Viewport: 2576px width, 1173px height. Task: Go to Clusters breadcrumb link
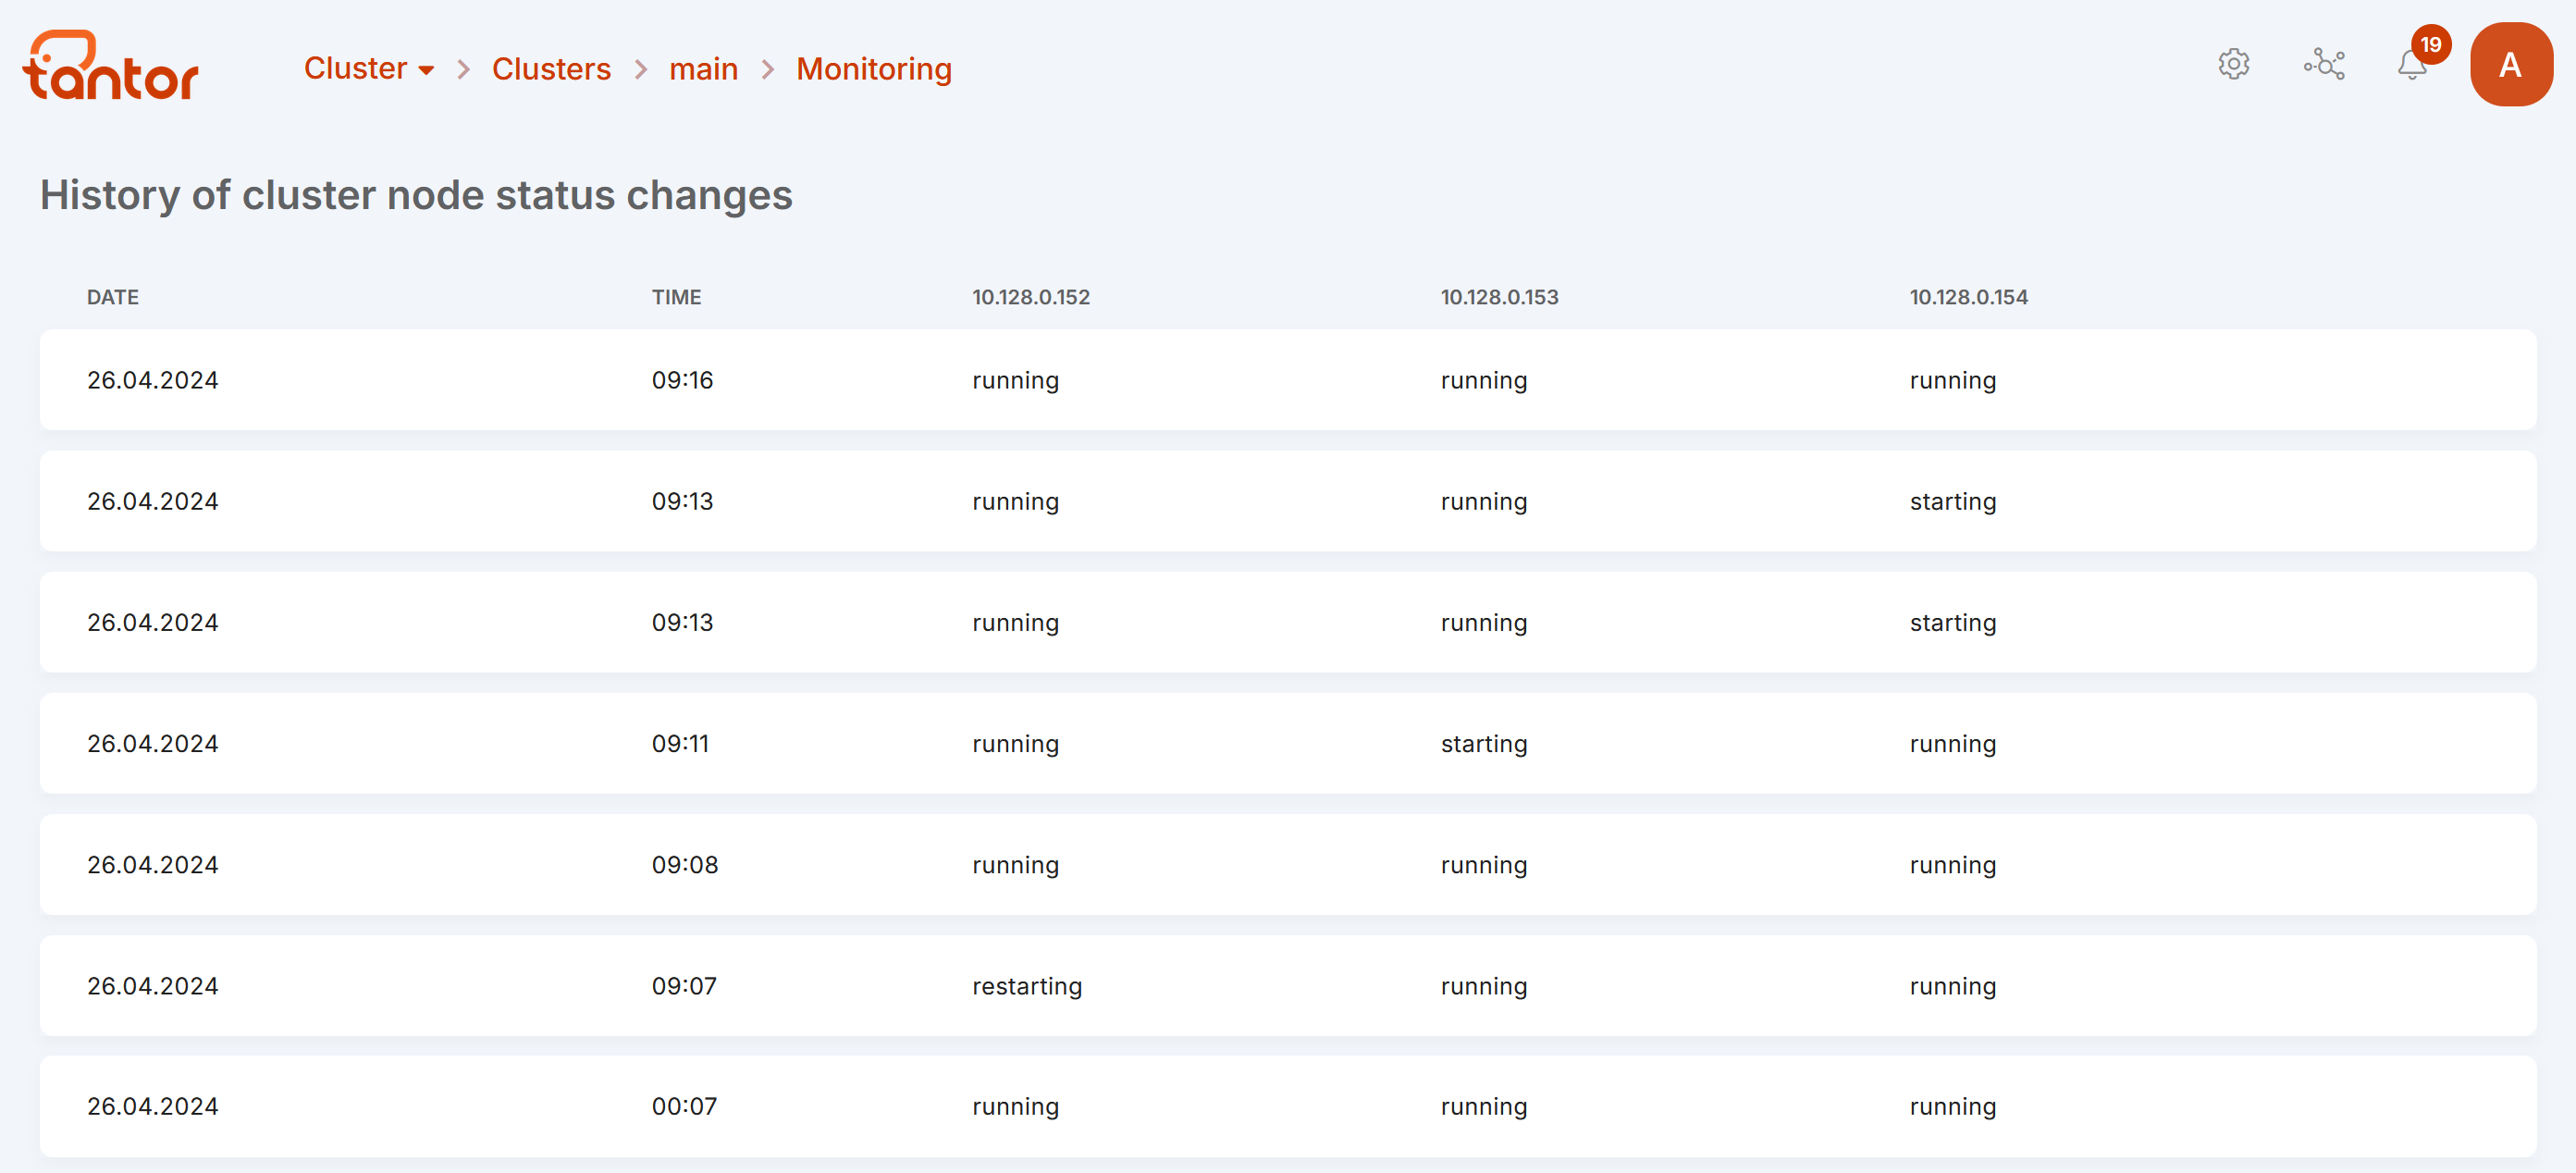point(551,68)
